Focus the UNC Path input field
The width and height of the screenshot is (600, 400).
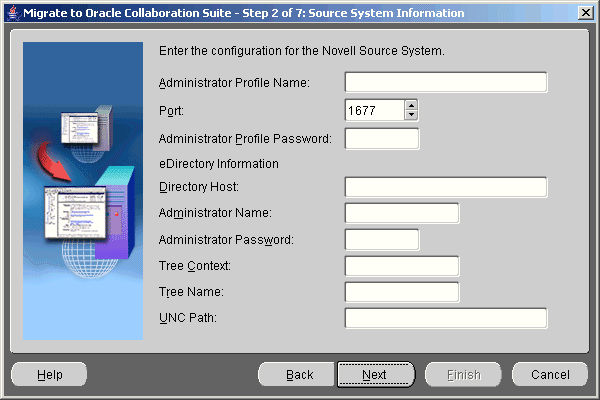(446, 318)
